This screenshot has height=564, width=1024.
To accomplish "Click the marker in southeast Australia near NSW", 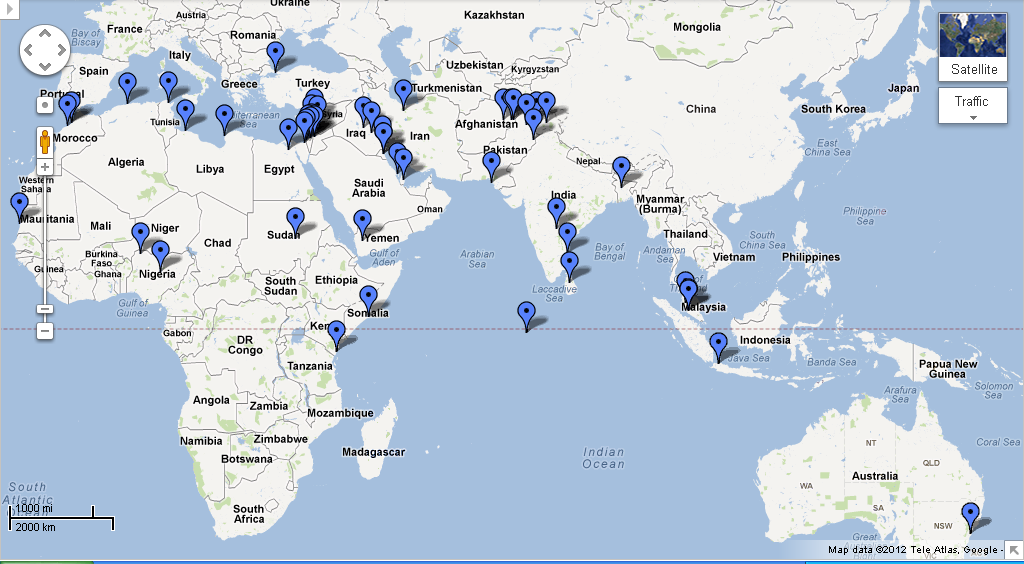I will pyautogui.click(x=970, y=515).
